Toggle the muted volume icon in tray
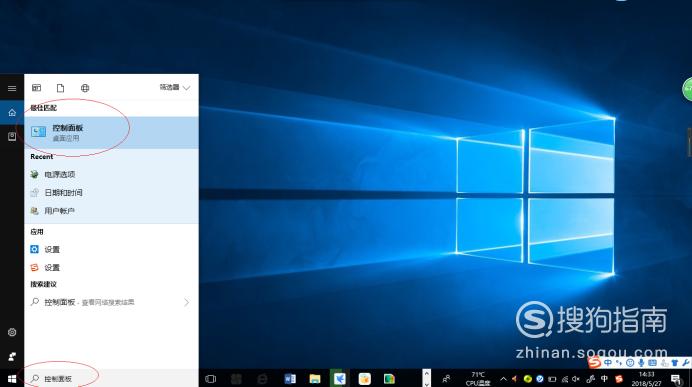This screenshot has width=692, height=387. click(576, 379)
